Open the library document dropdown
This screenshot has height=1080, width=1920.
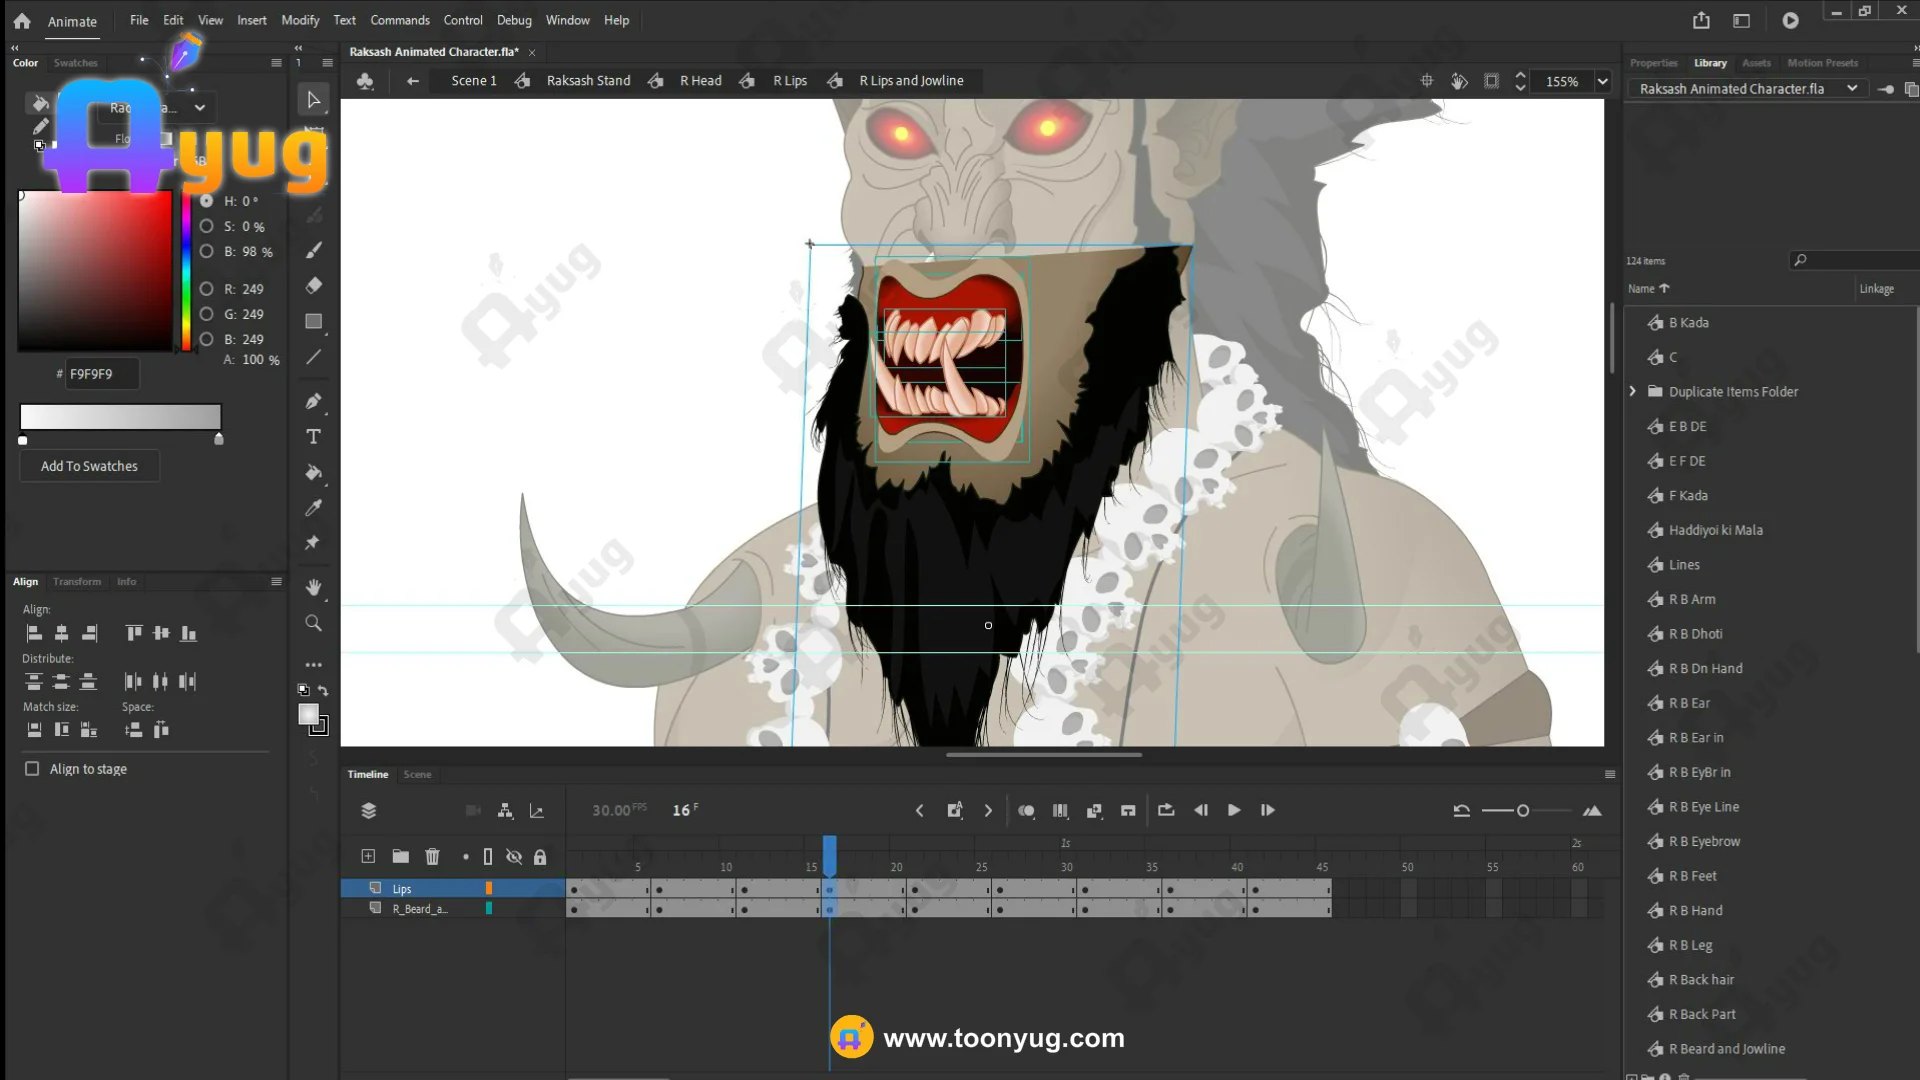(x=1851, y=89)
